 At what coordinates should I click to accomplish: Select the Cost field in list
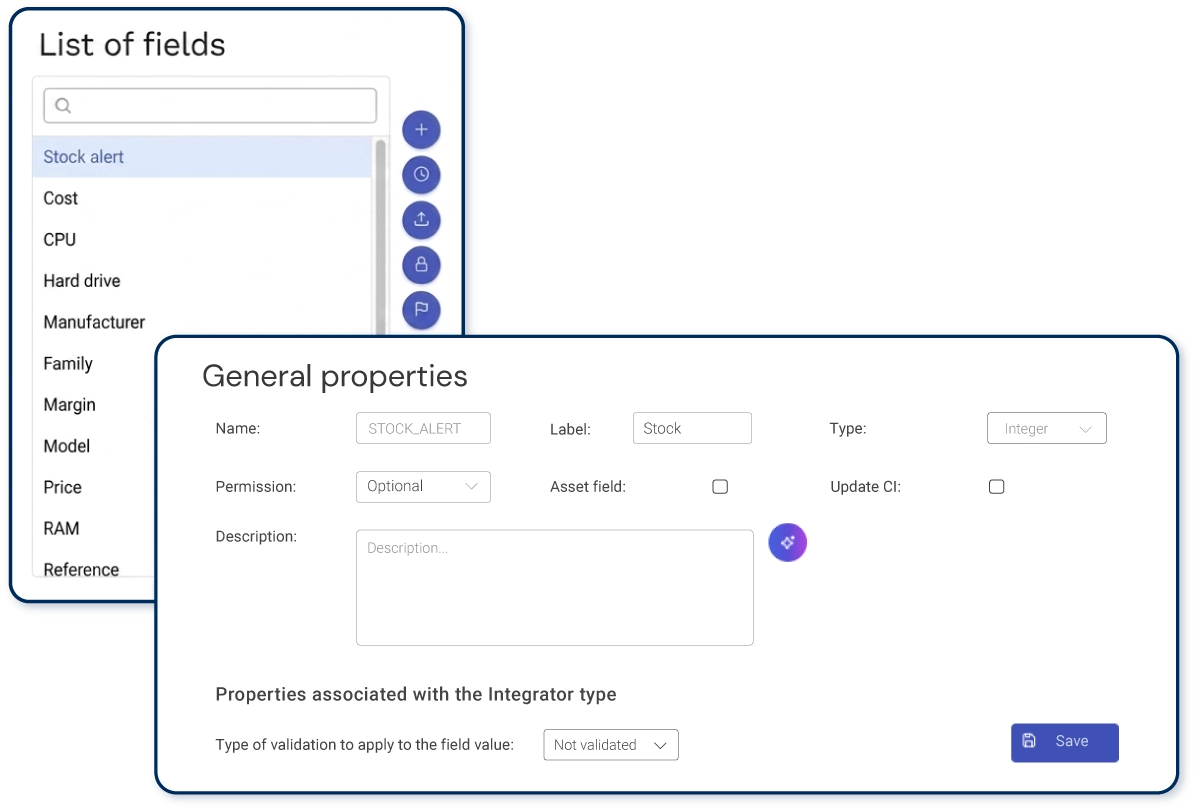coord(202,198)
